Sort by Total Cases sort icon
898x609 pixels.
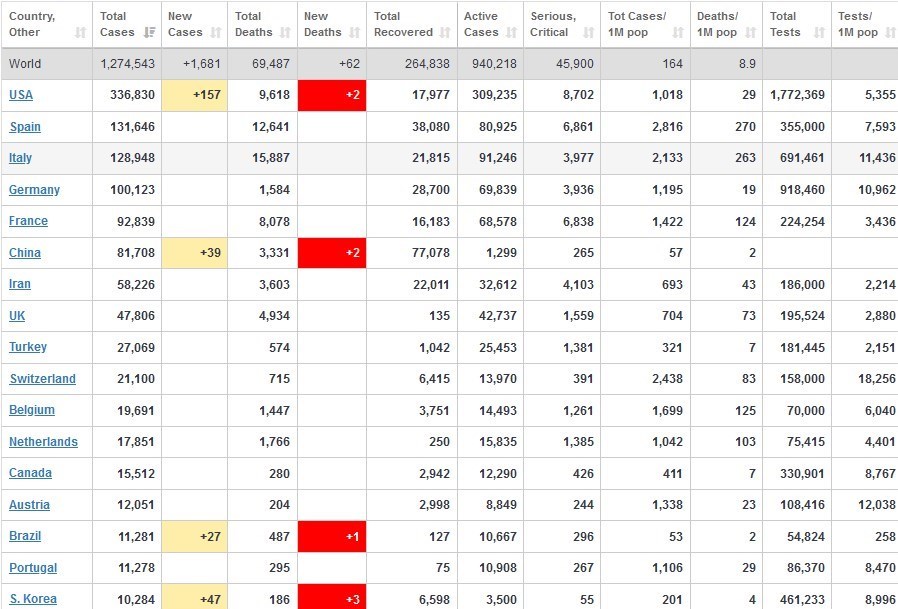[149, 33]
